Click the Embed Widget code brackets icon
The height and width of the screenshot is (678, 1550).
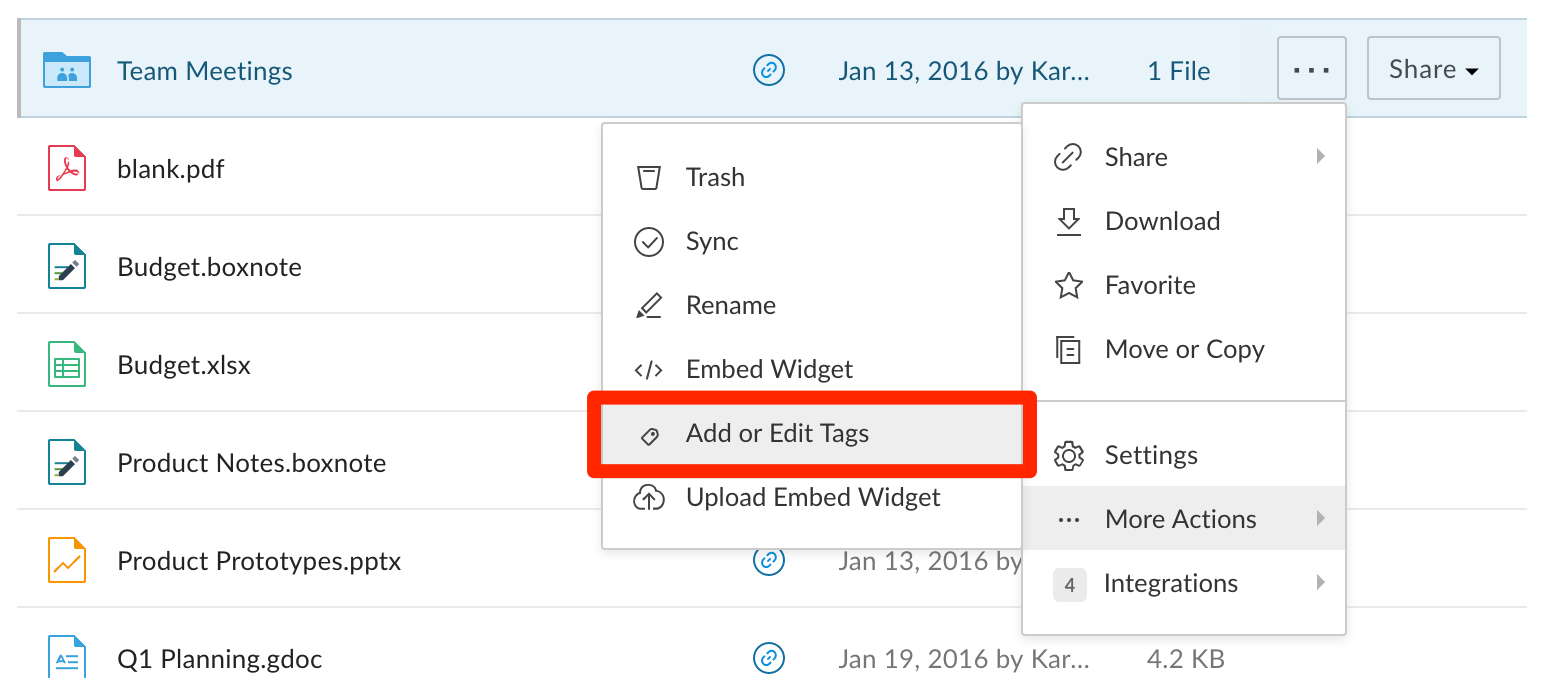649,370
